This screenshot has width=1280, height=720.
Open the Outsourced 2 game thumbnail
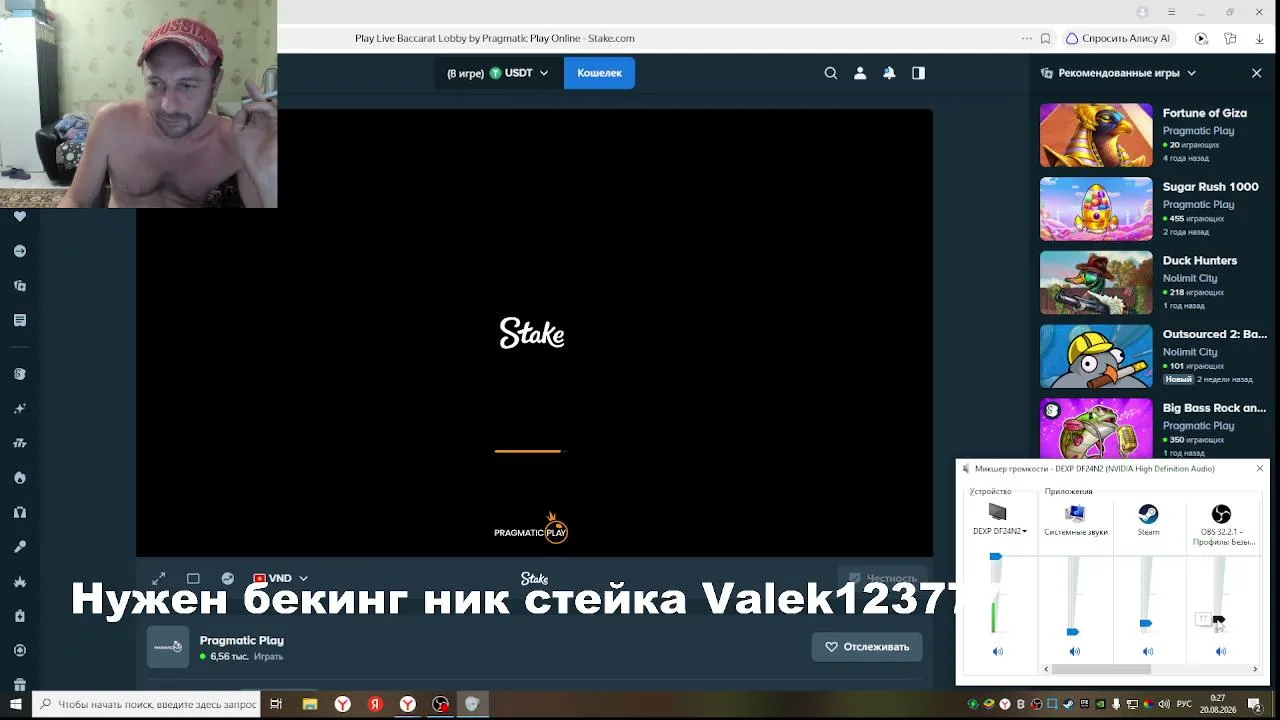[1096, 356]
